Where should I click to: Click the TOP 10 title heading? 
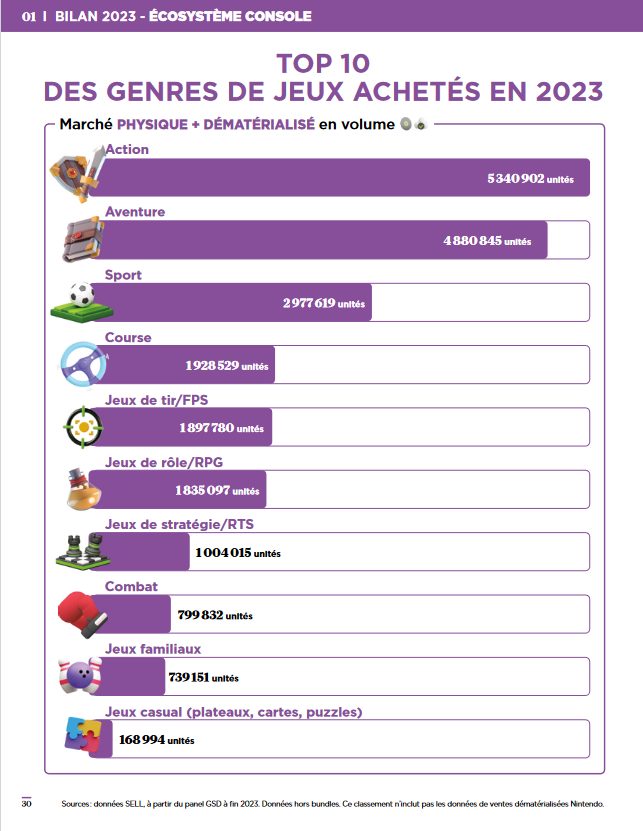click(322, 64)
